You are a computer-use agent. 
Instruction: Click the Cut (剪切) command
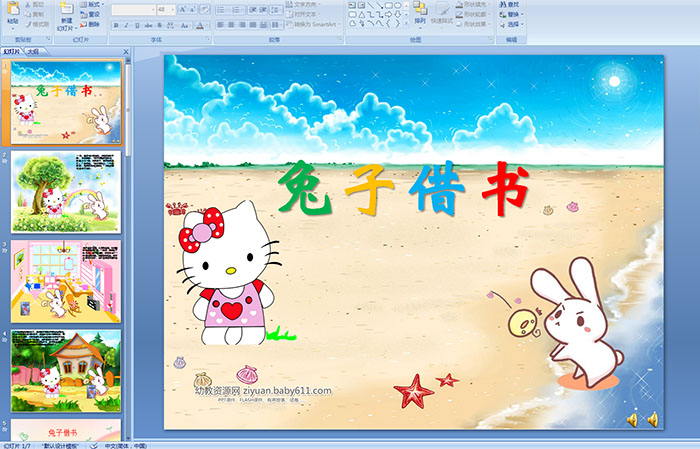click(x=34, y=4)
